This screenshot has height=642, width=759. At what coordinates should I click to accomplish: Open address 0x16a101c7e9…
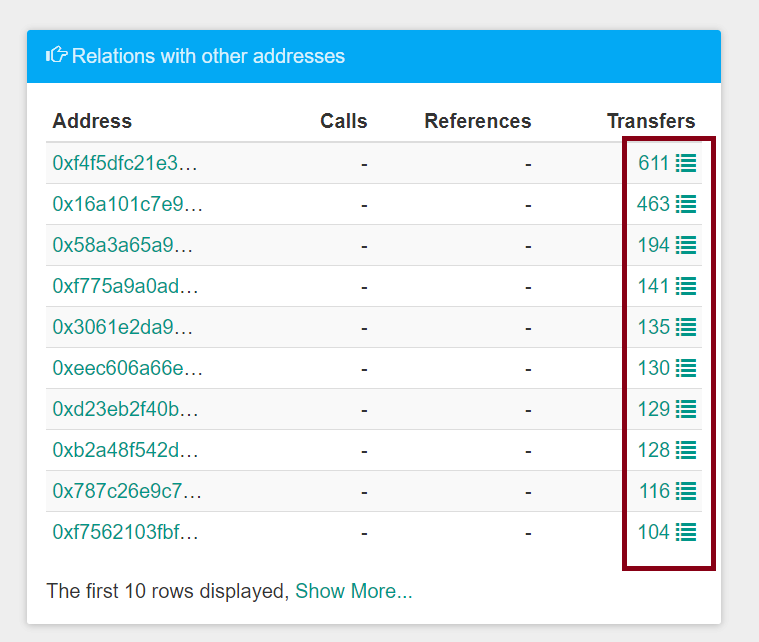tap(127, 204)
